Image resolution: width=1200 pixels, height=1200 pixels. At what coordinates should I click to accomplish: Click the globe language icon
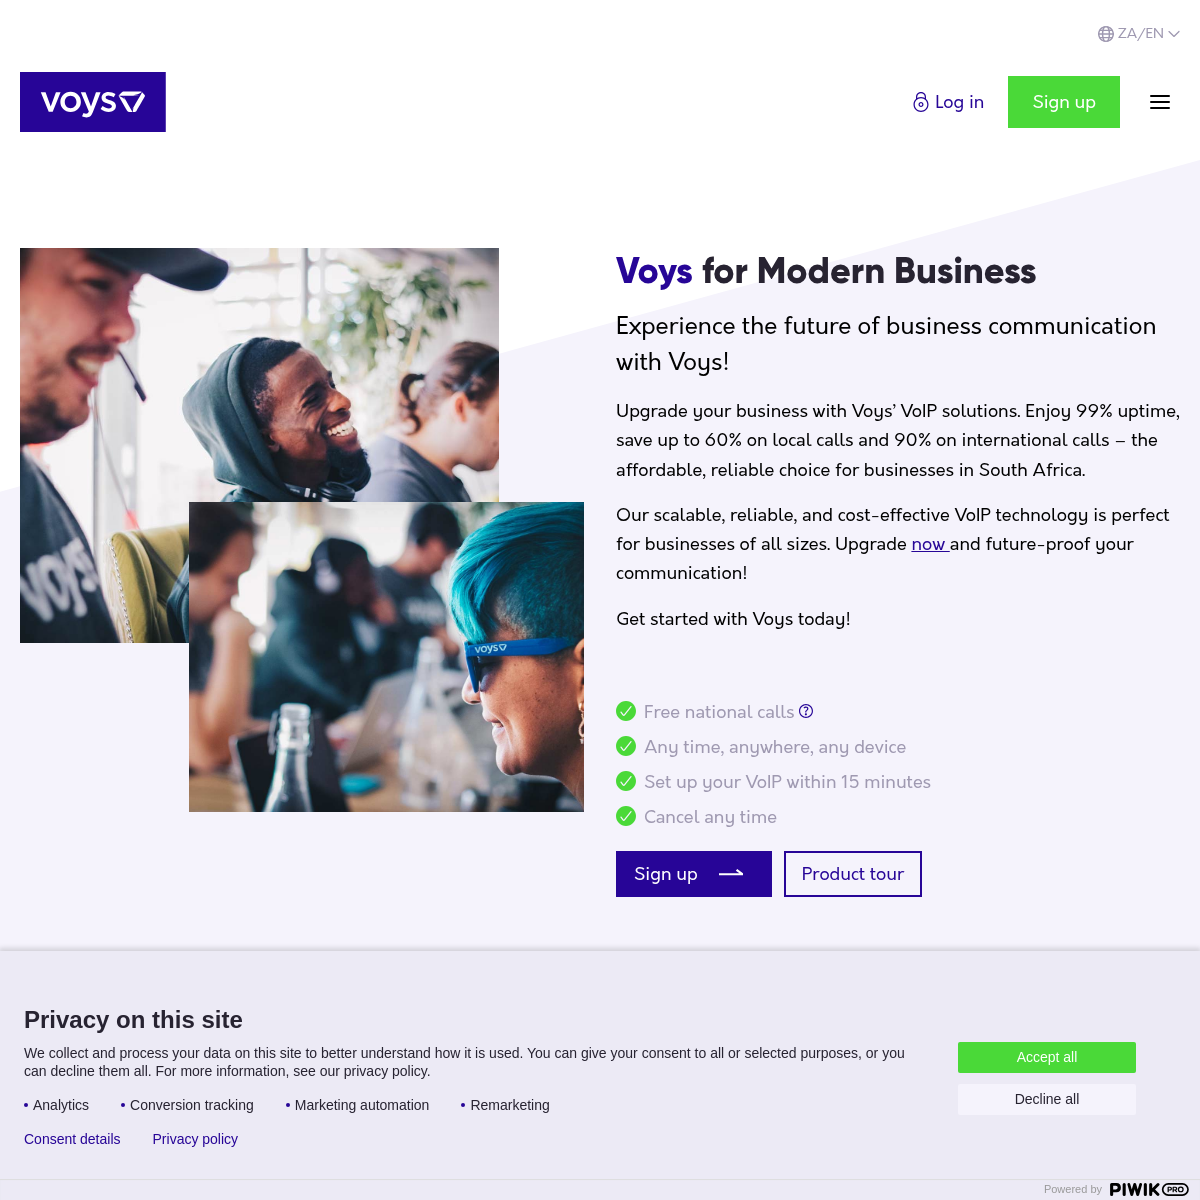(x=1106, y=34)
